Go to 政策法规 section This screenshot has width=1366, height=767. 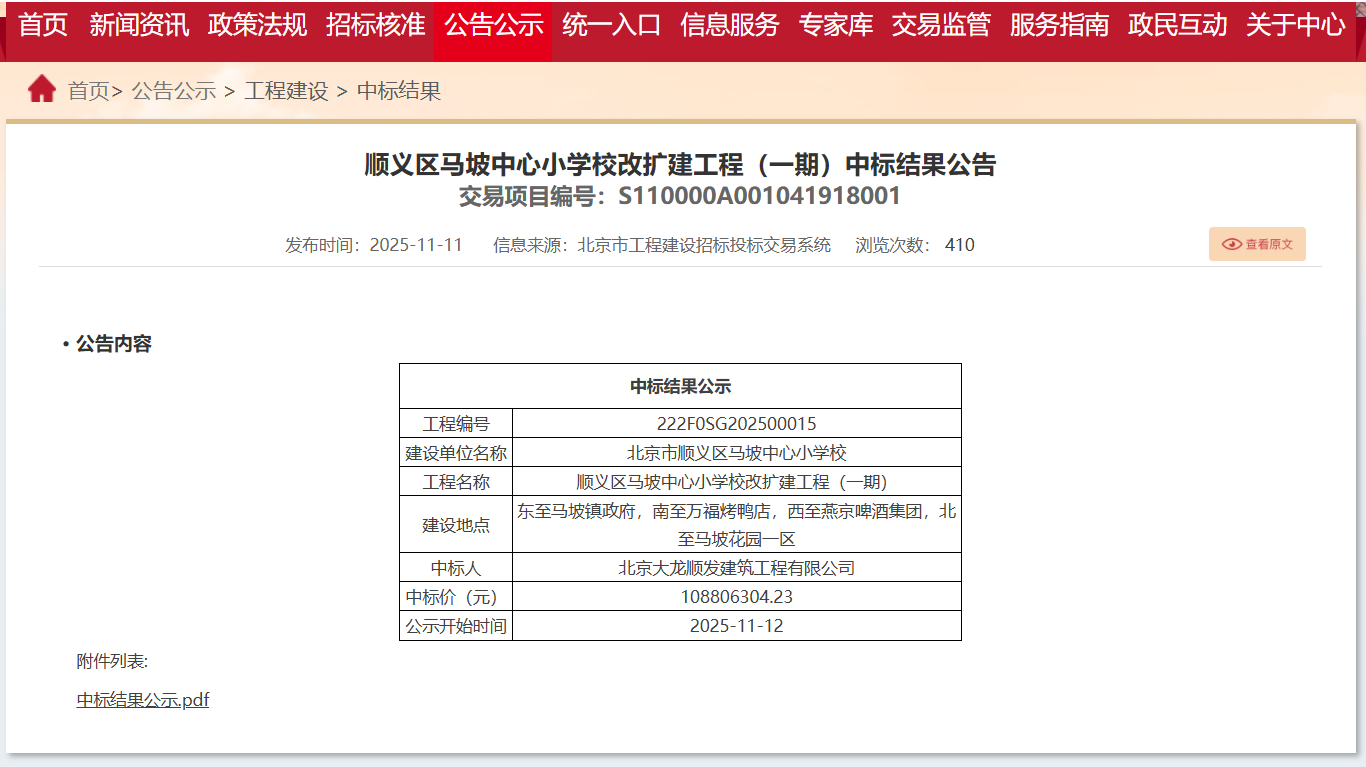point(257,25)
